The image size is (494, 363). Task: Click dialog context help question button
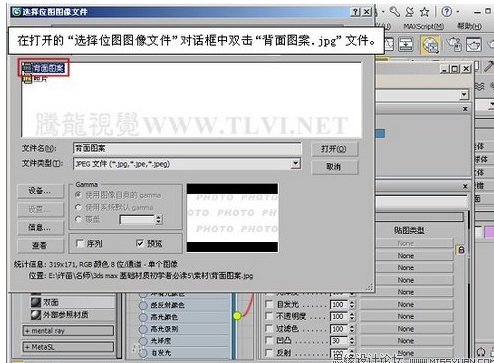356,12
